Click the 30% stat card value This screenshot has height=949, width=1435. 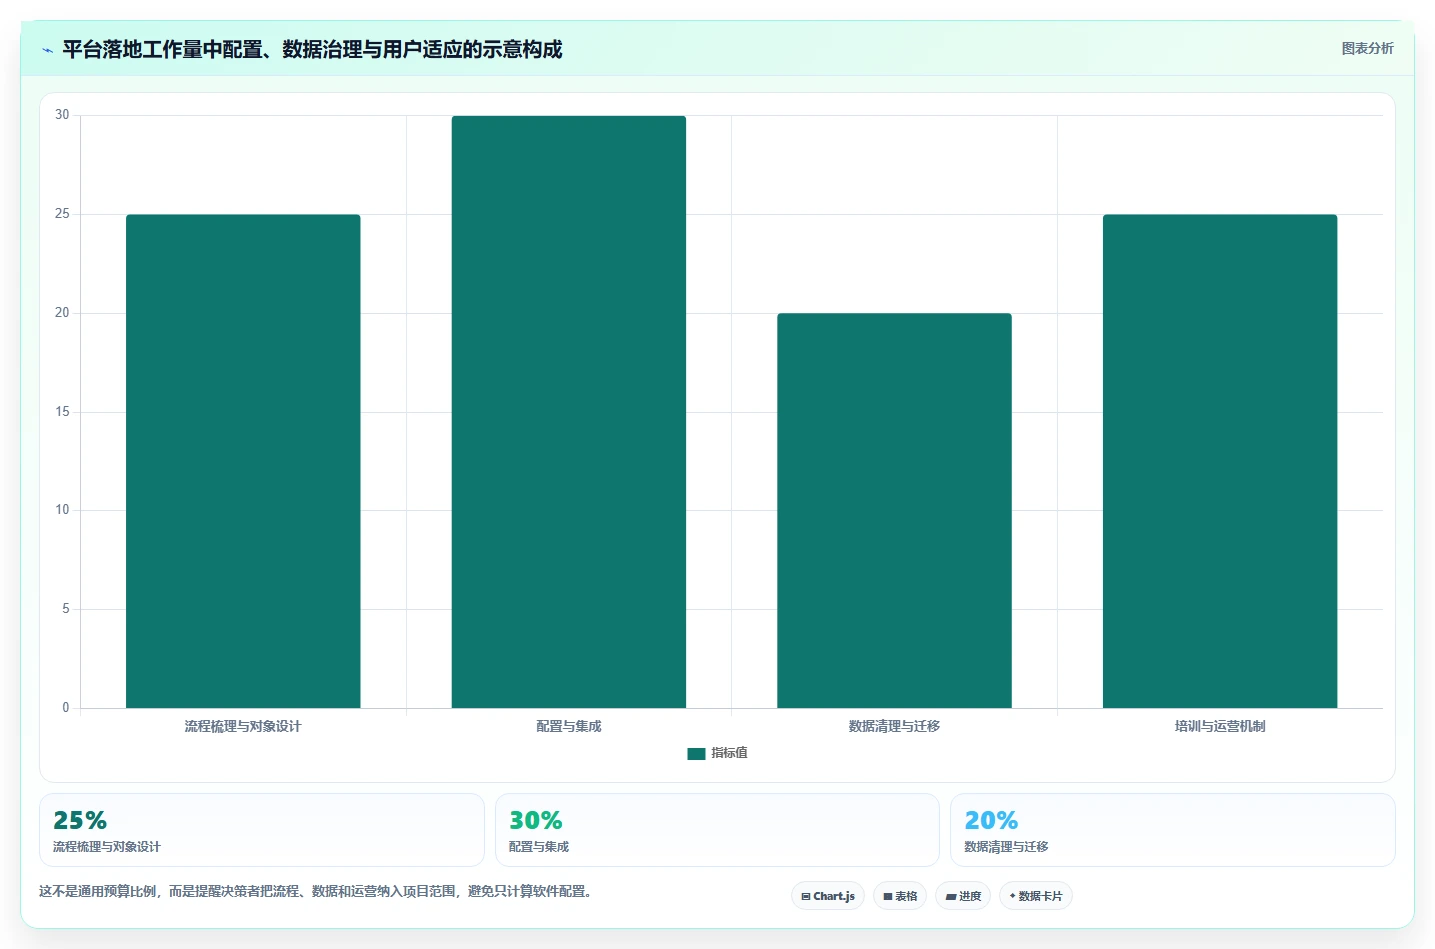click(536, 820)
